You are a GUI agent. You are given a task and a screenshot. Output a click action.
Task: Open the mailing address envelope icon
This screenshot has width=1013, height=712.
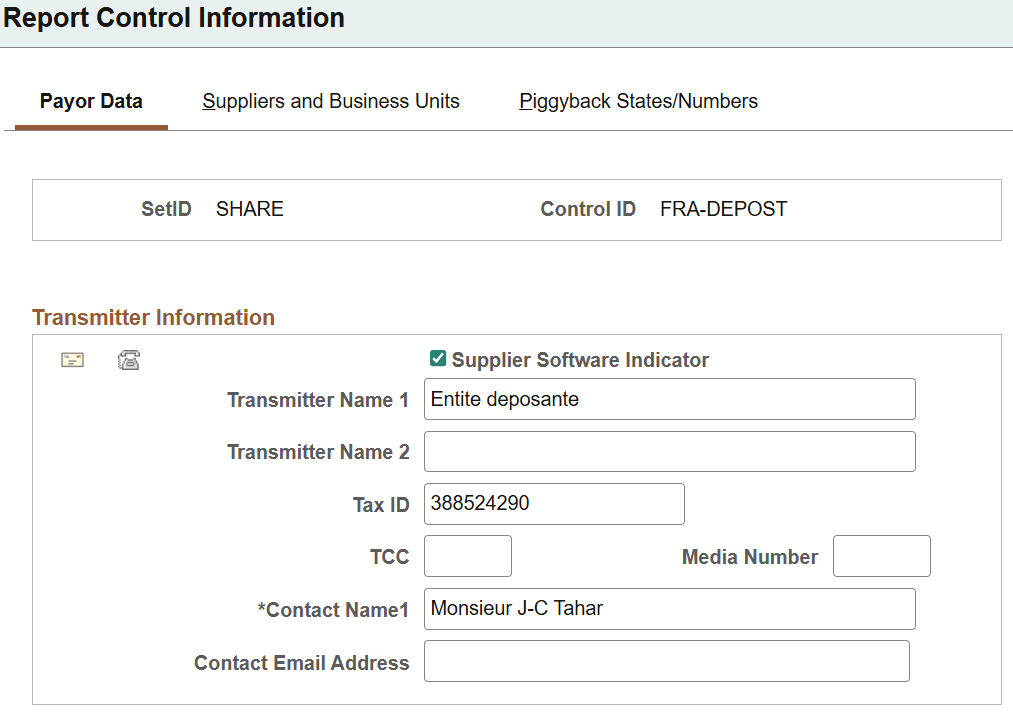(x=72, y=359)
